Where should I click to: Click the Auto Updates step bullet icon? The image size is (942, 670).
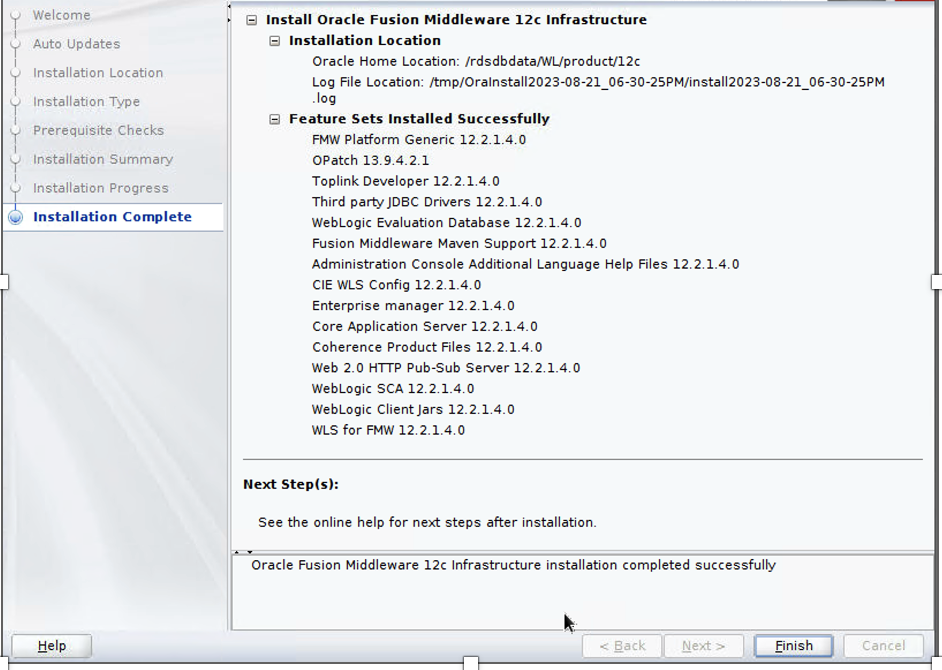tap(16, 44)
